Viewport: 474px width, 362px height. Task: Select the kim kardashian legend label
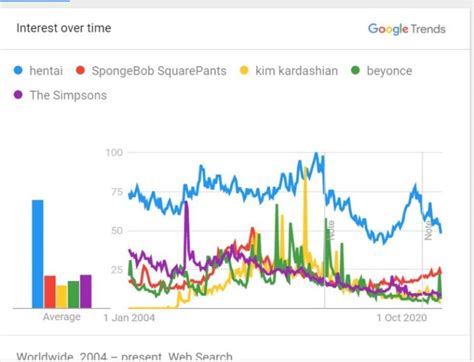[x=297, y=71]
